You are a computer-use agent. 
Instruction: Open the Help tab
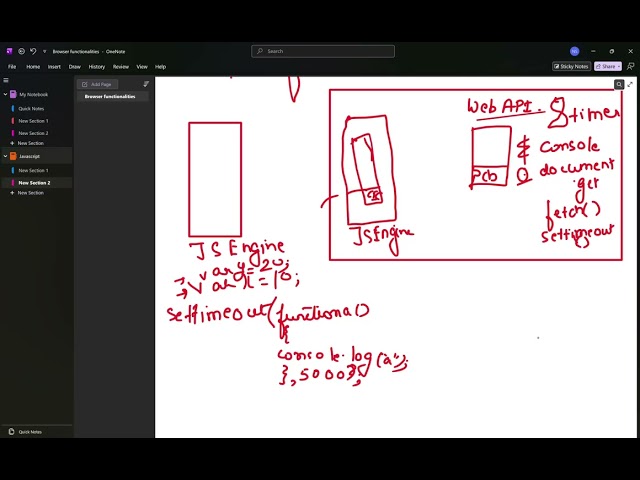coord(160,67)
